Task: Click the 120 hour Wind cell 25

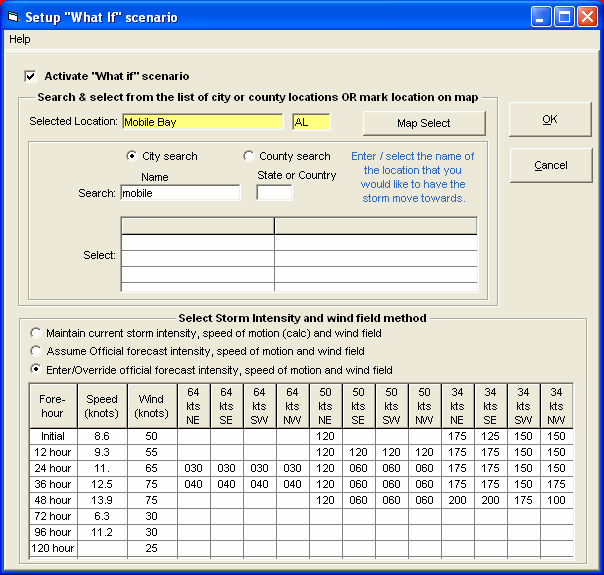Action: (x=151, y=548)
